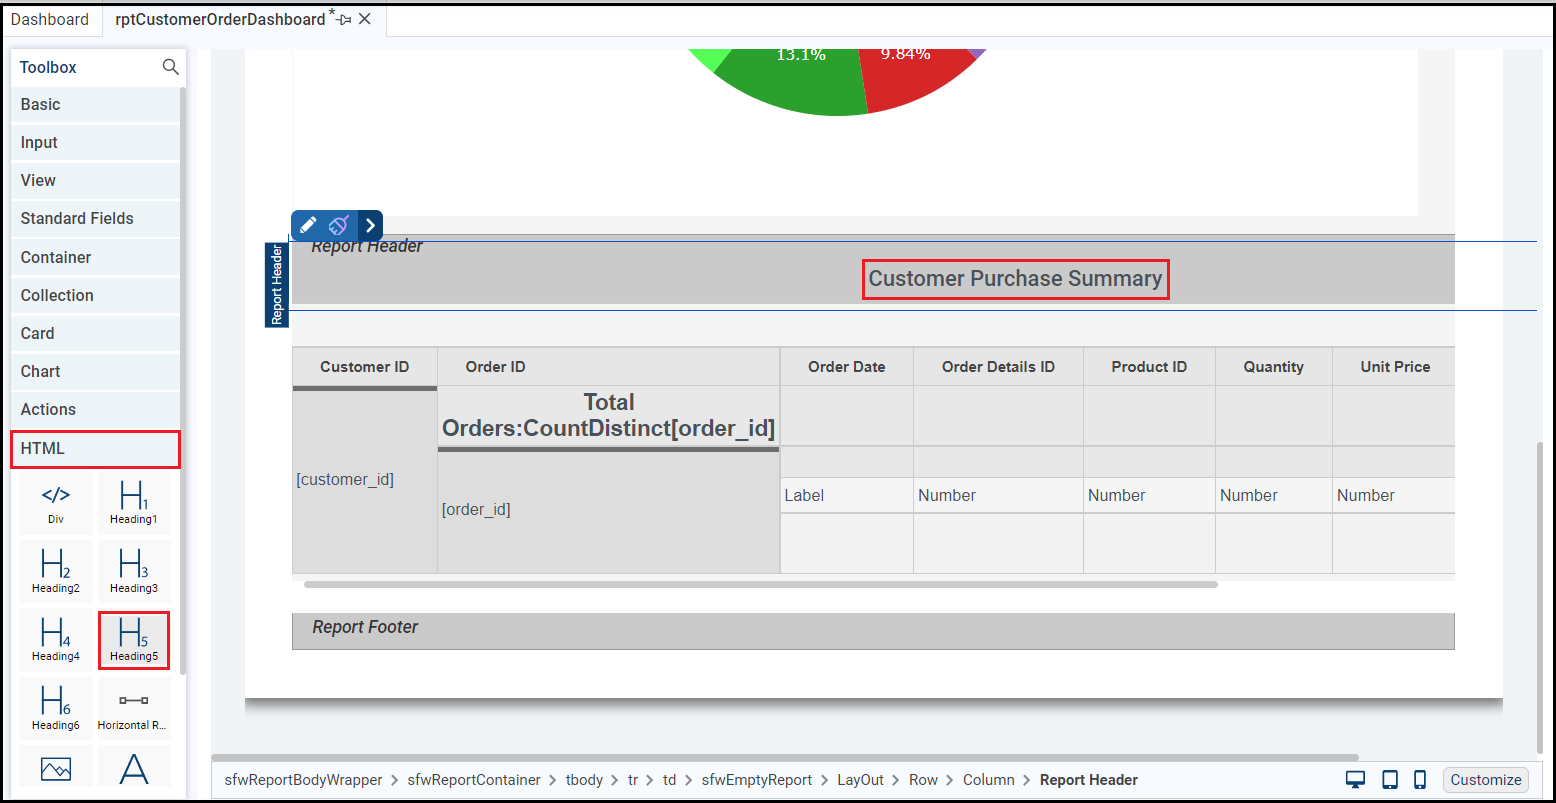Select Report Header in the breadcrumb

[x=1089, y=780]
